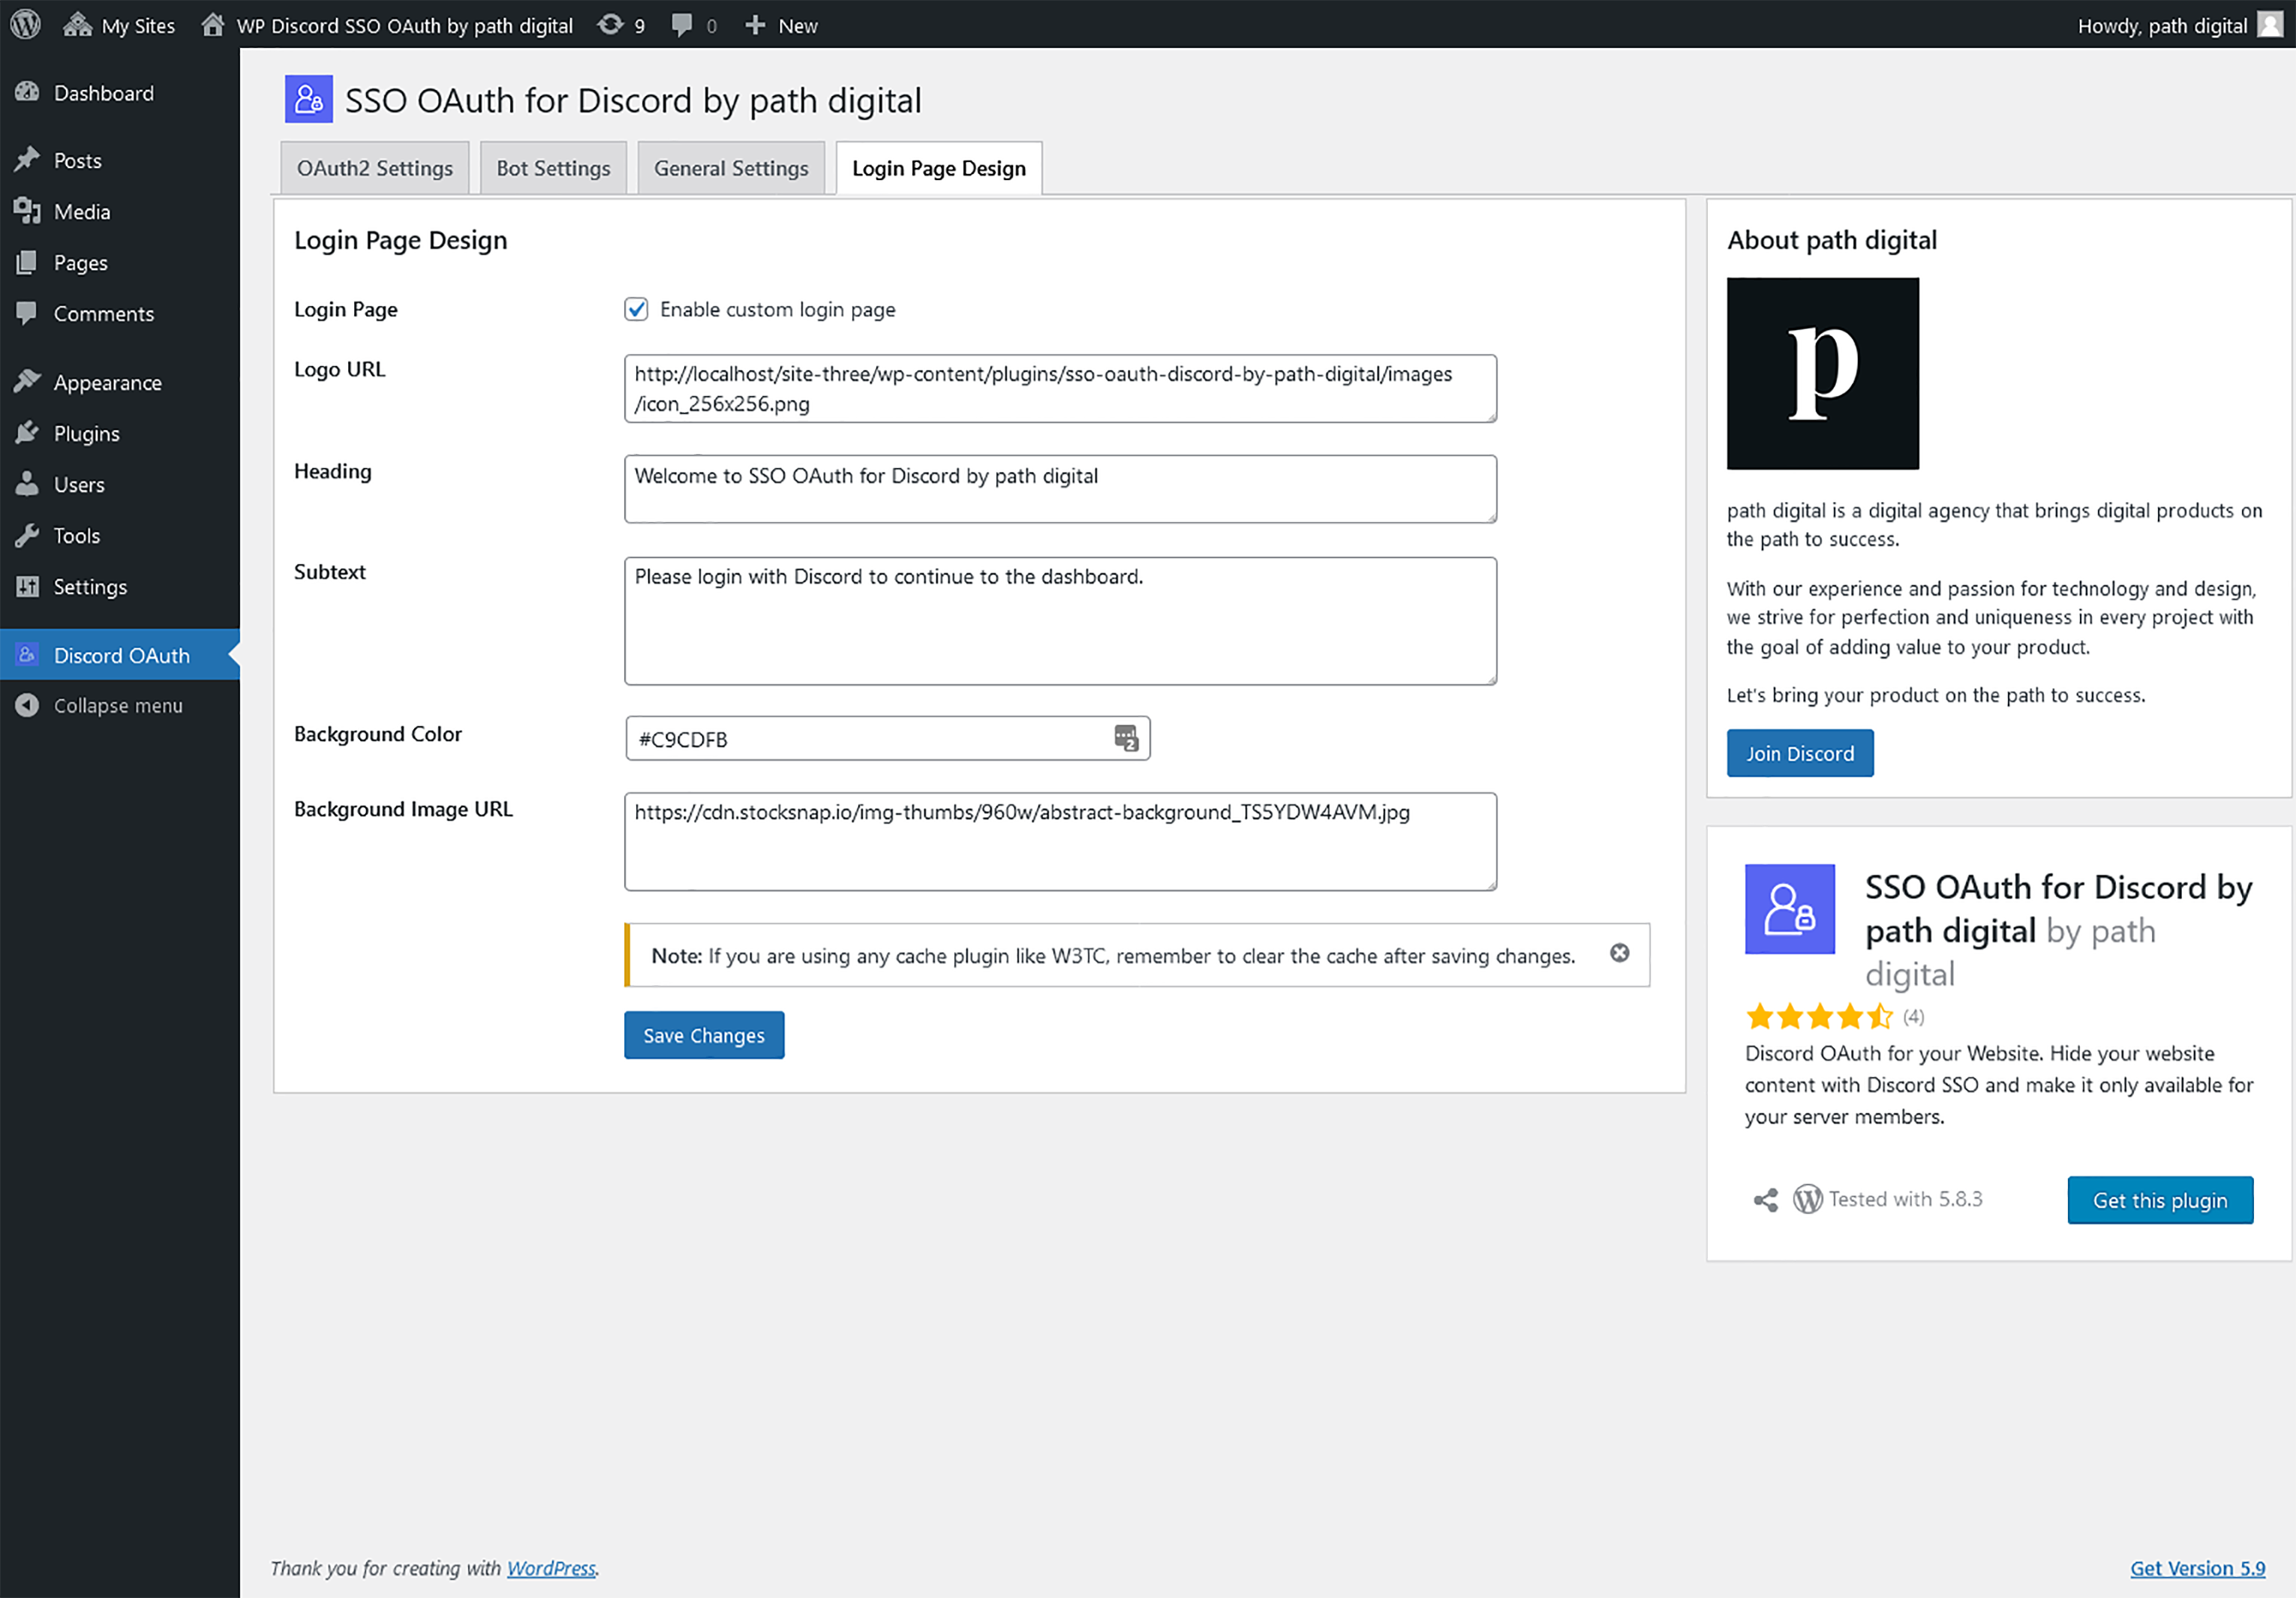Screen dimensions: 2296x1598
Task: Click into the Logo URL field
Action: (1060, 388)
